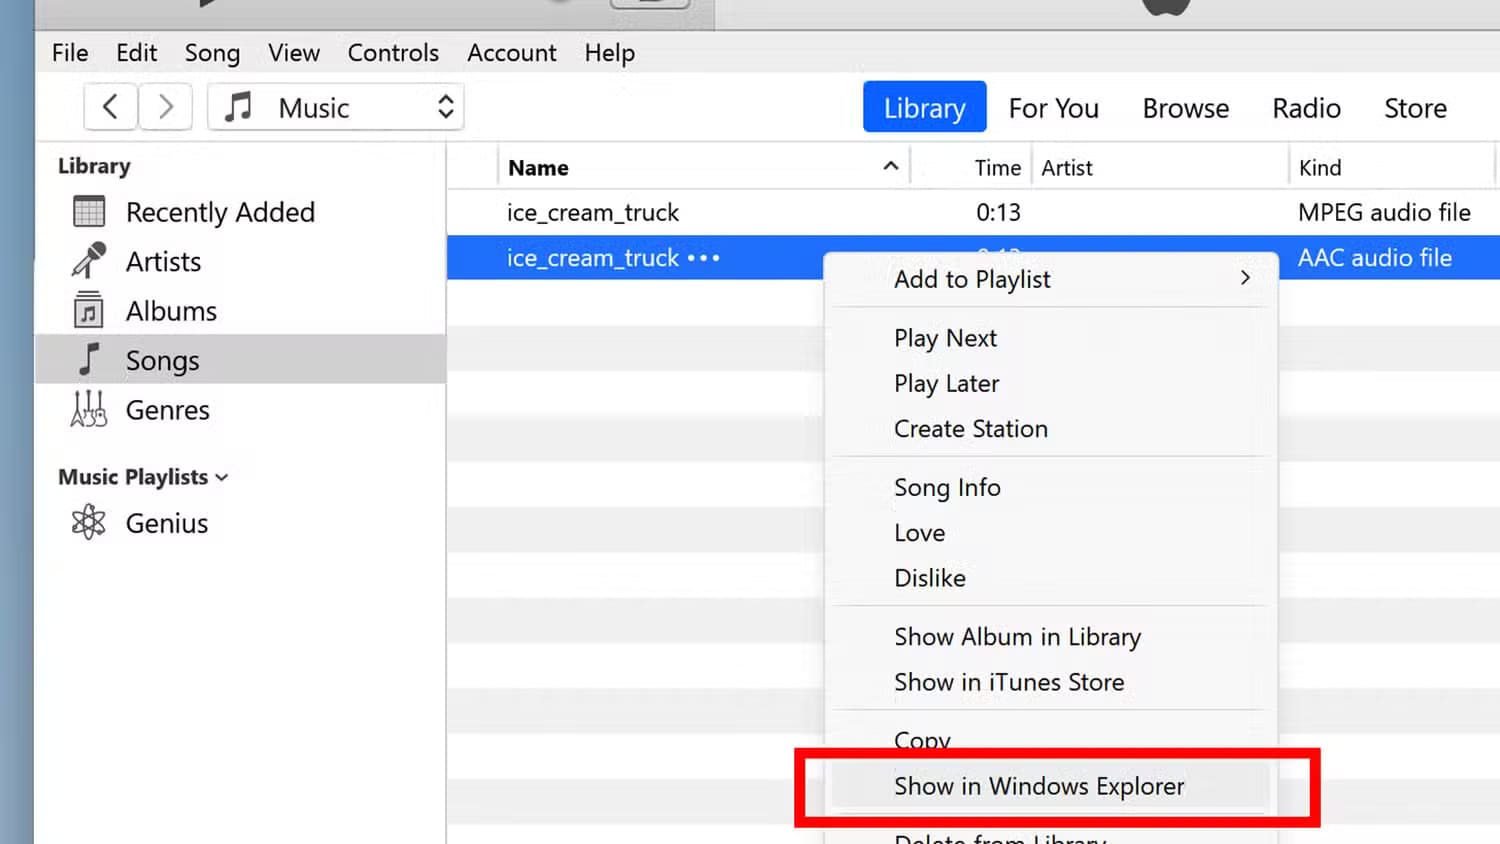The height and width of the screenshot is (844, 1500).
Task: Choose Love in context menu
Action: (1050, 533)
